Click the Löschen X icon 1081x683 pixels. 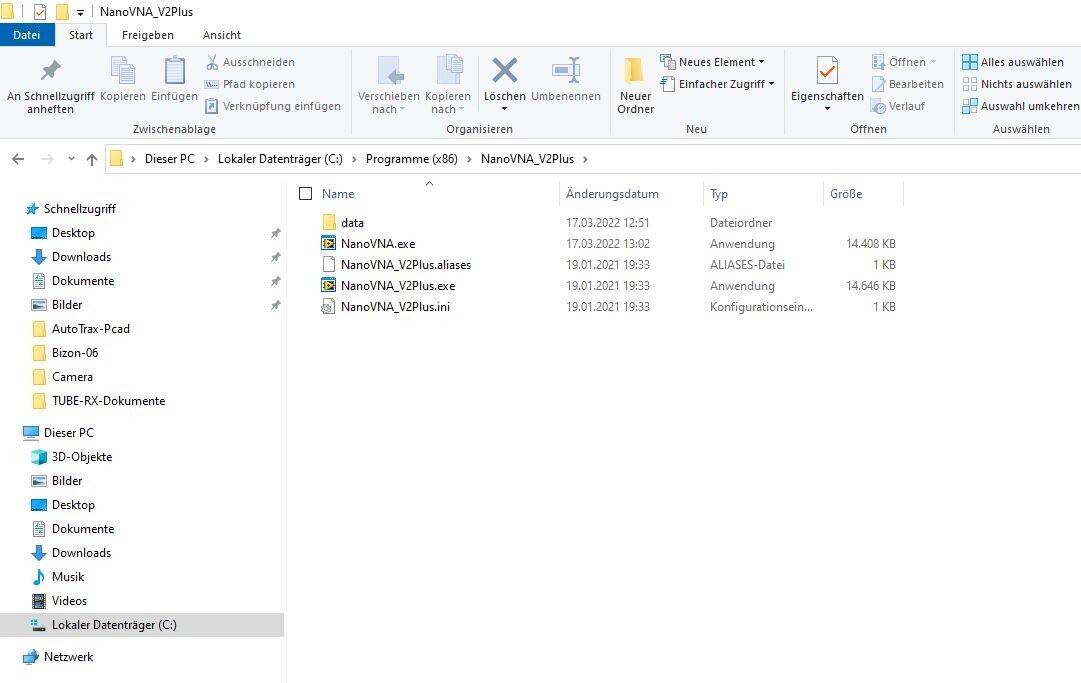click(505, 70)
